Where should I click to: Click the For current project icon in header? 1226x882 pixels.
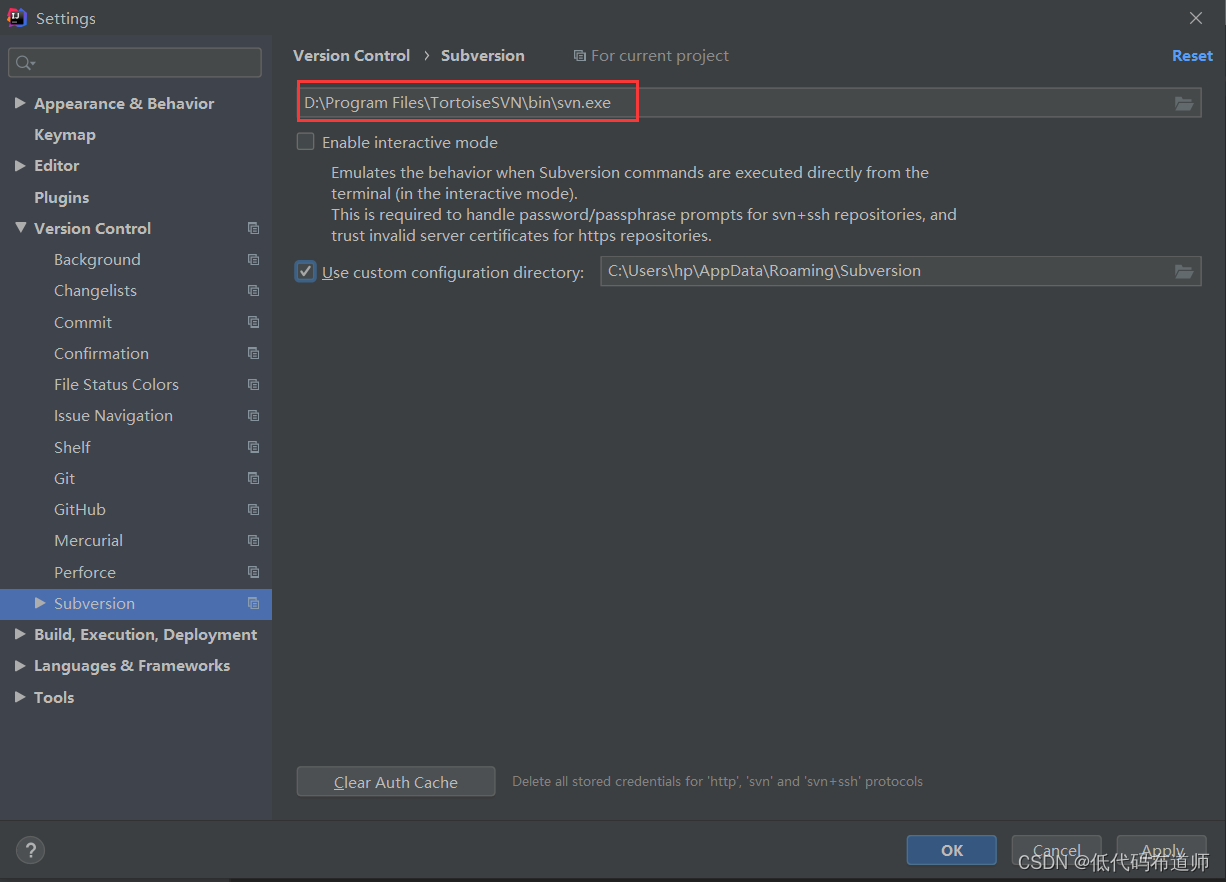pyautogui.click(x=580, y=56)
